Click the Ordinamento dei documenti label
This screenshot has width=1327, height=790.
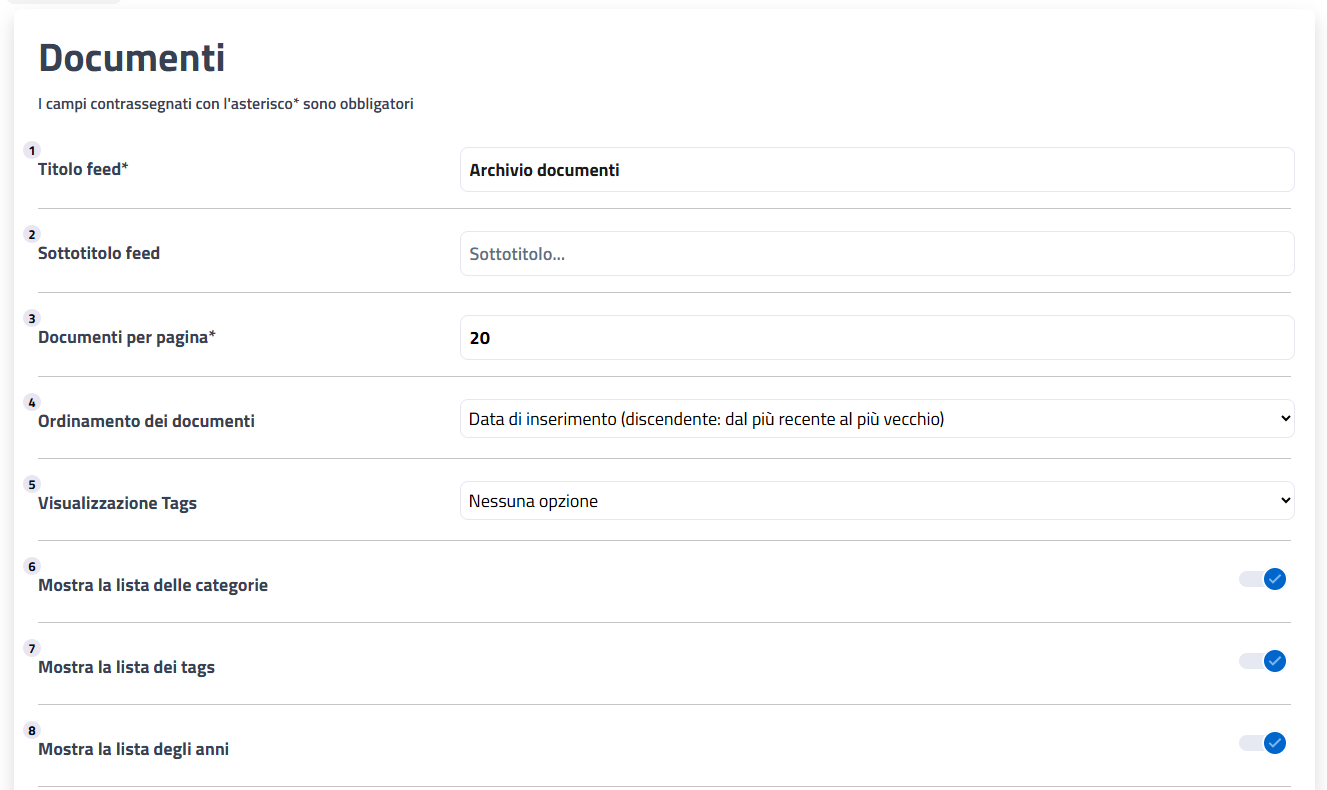pos(146,421)
